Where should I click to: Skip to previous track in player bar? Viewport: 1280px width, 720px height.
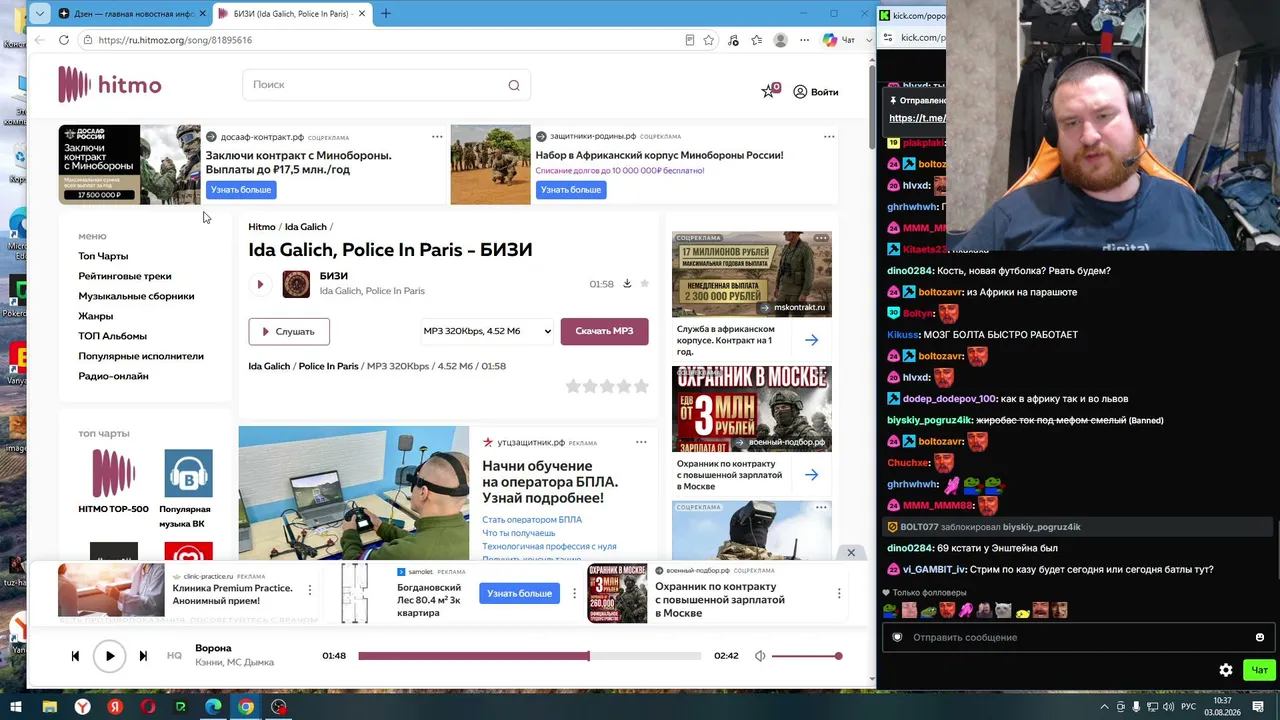[75, 656]
